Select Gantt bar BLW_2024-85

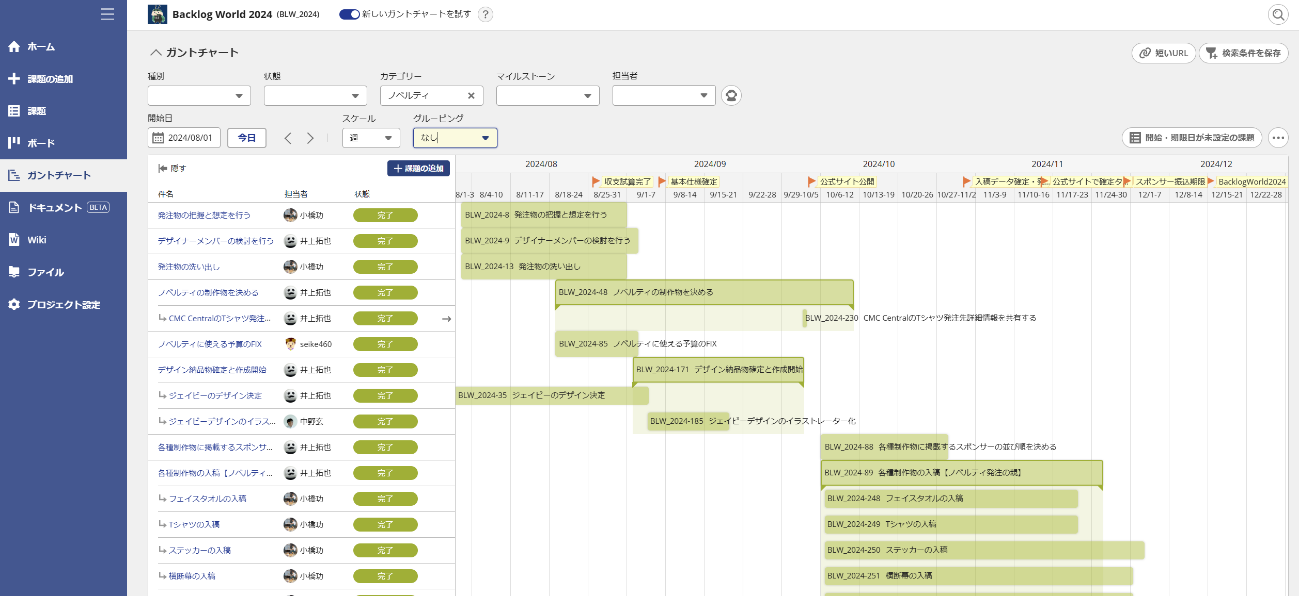(x=596, y=344)
